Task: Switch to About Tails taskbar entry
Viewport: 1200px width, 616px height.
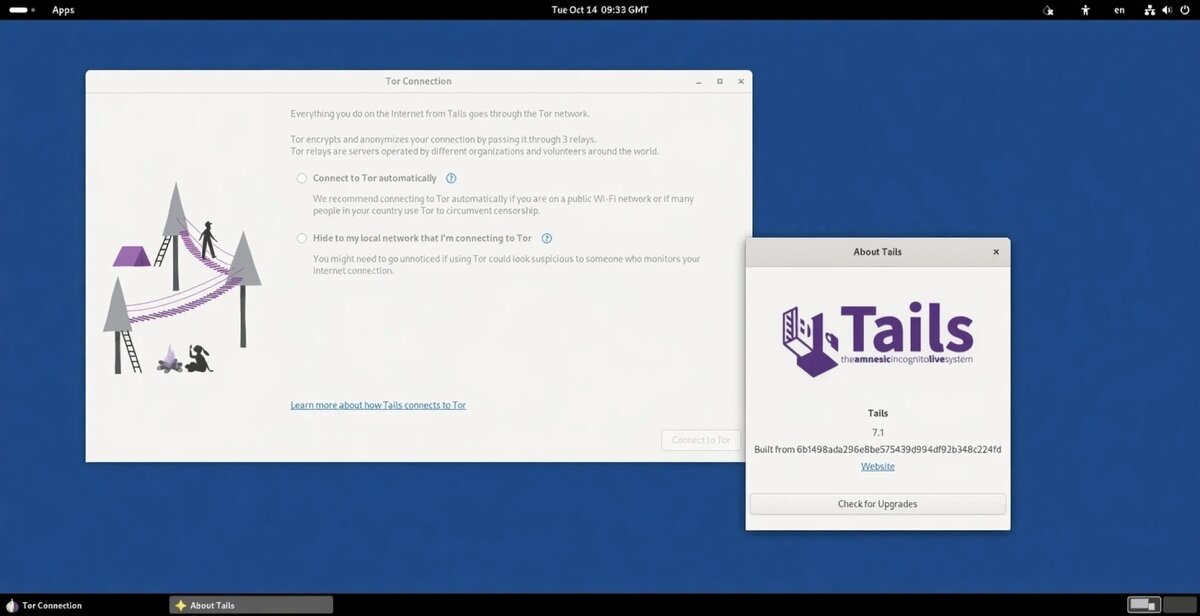Action: pyautogui.click(x=251, y=605)
